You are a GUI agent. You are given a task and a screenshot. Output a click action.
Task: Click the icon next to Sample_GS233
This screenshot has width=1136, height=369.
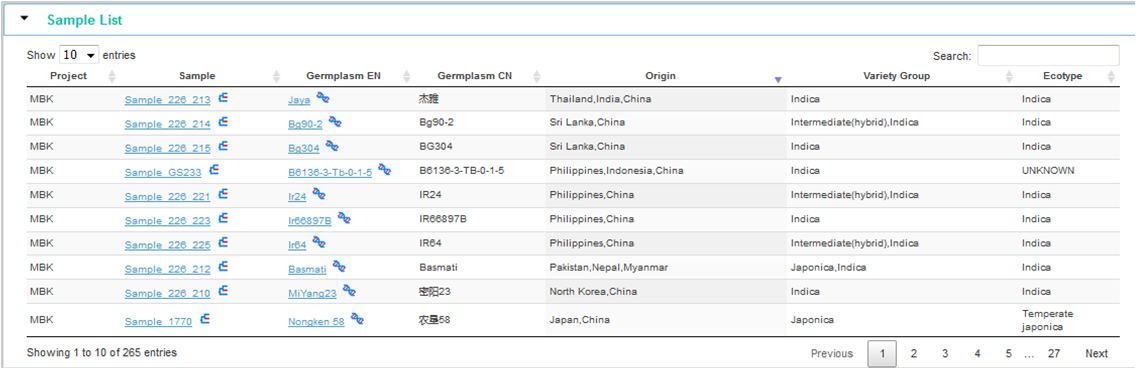(x=214, y=170)
